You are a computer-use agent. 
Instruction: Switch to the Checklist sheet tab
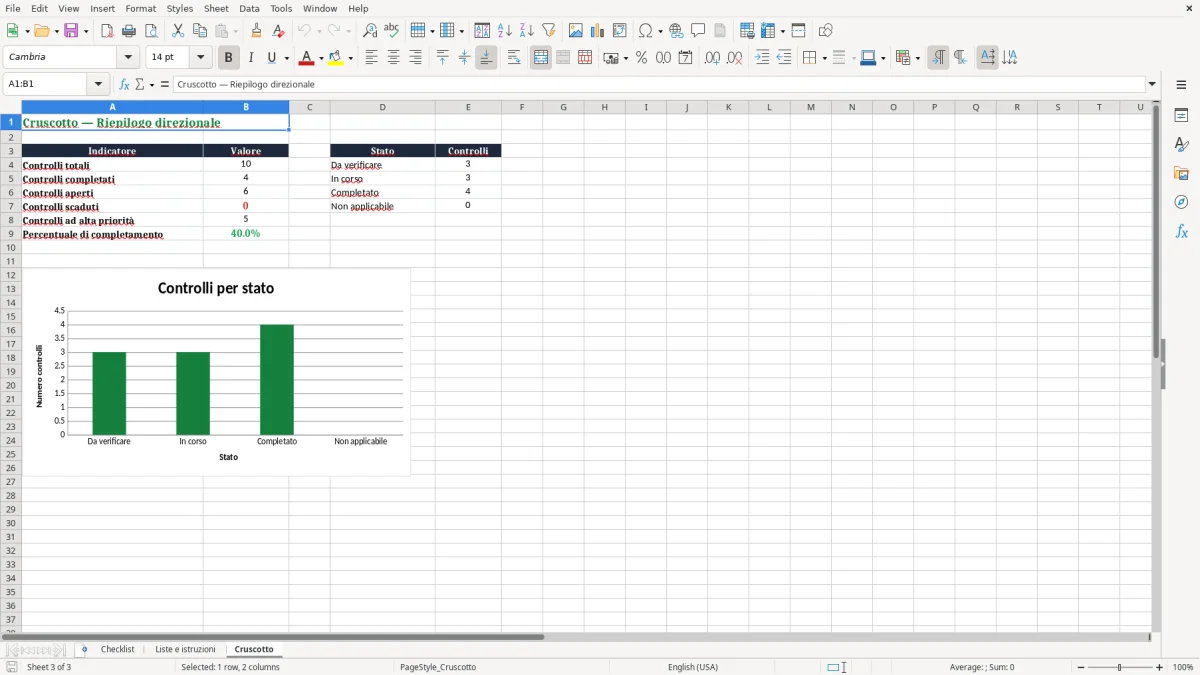[x=117, y=650]
